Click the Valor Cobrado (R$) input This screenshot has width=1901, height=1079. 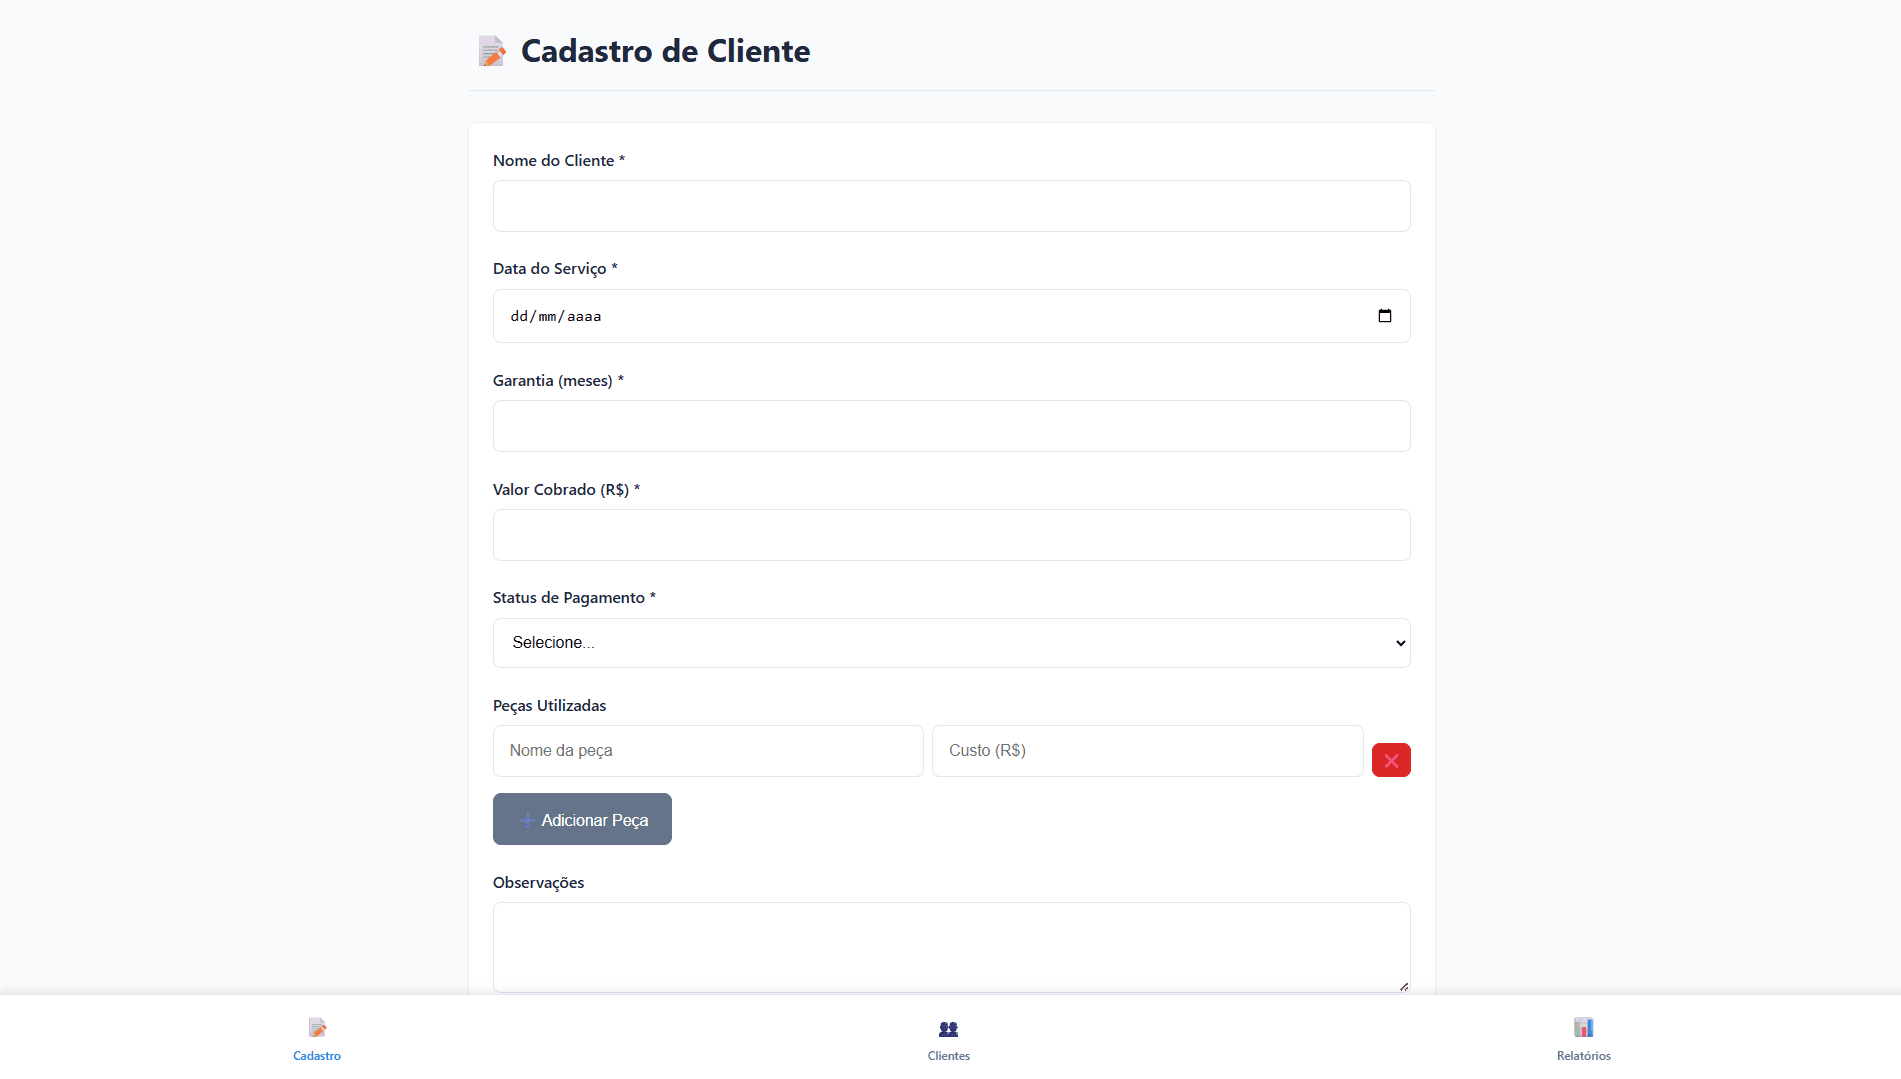(950, 535)
